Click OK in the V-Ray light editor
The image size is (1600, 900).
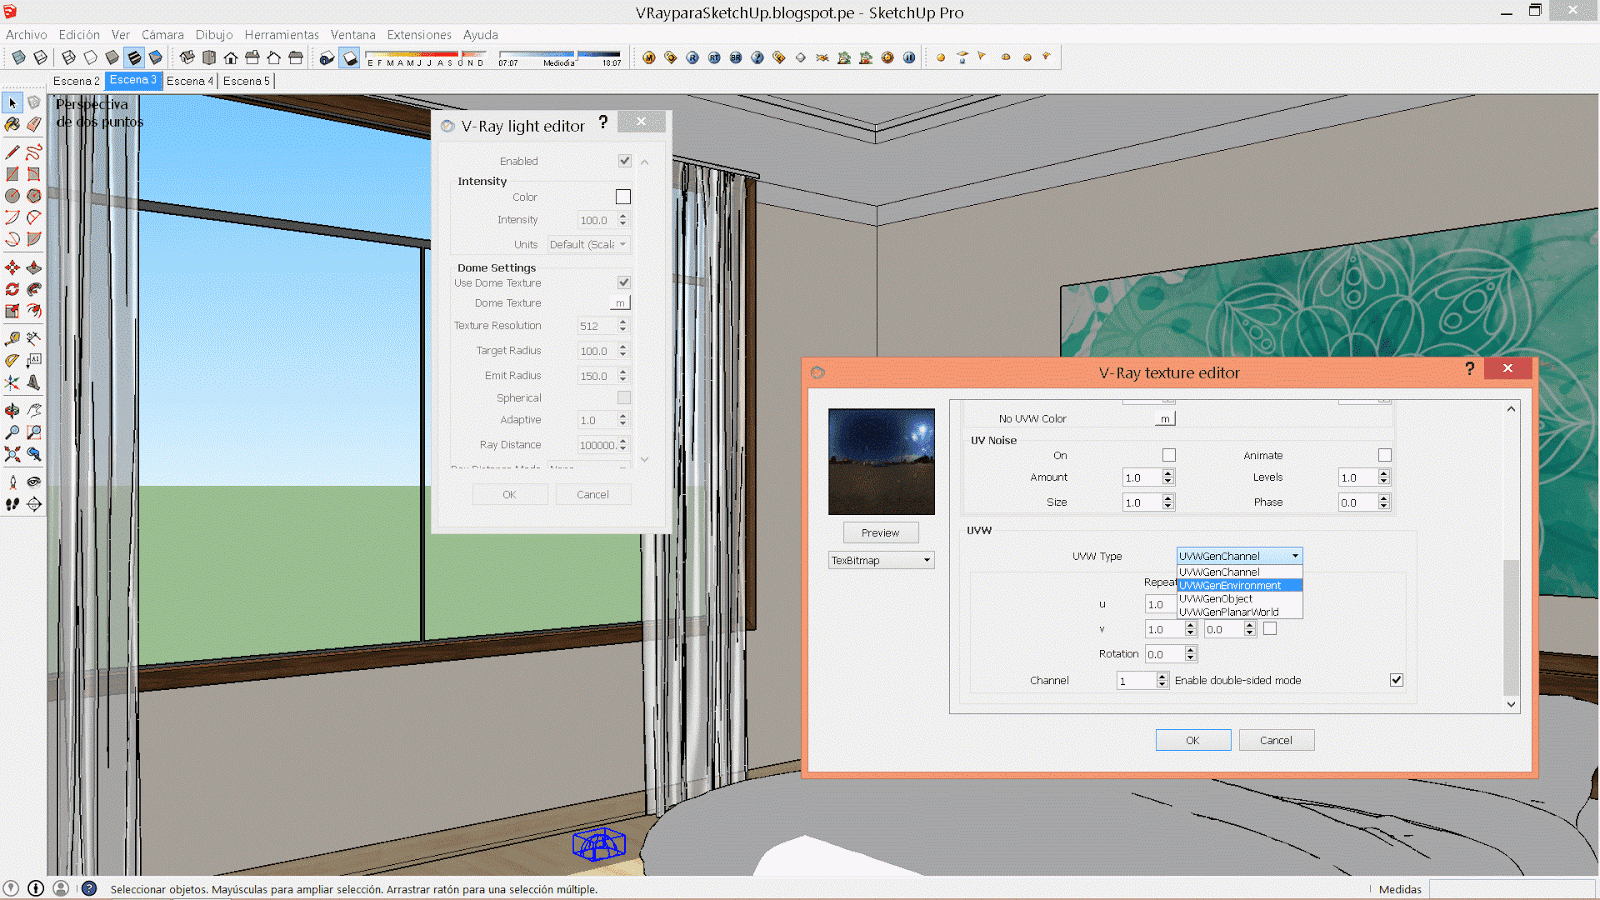(510, 494)
